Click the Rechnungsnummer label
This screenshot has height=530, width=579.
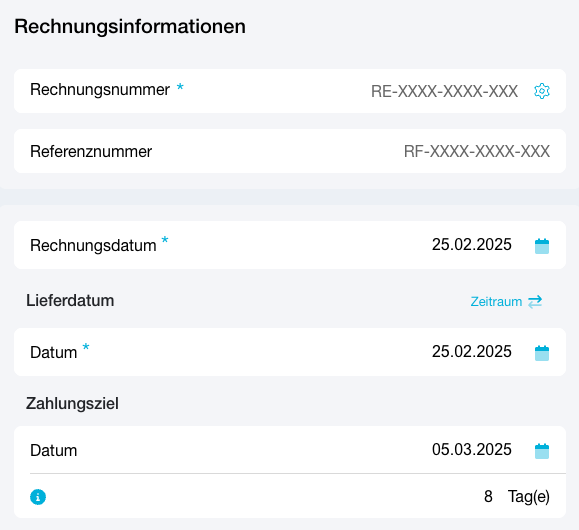[100, 90]
